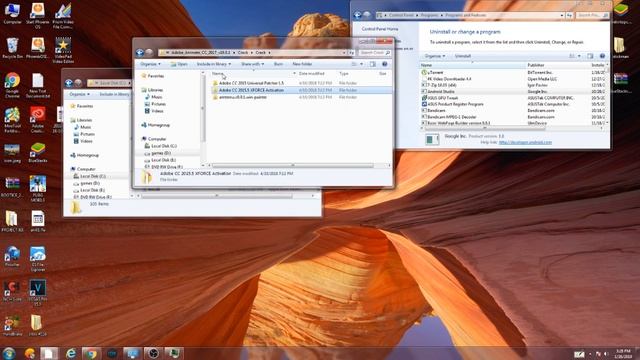Select the amtemu win painter folder
The image size is (640, 360).
pos(243,97)
